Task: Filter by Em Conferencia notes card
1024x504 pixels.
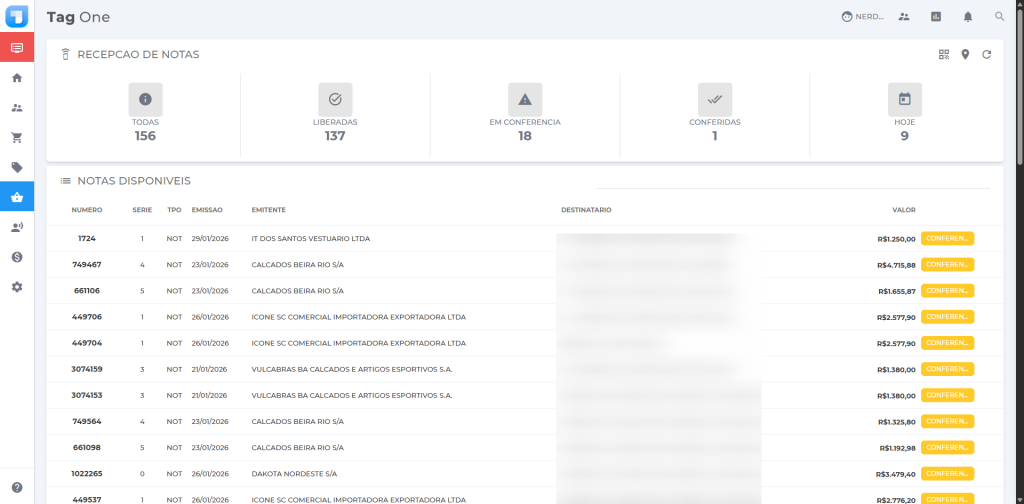Action: (x=524, y=112)
